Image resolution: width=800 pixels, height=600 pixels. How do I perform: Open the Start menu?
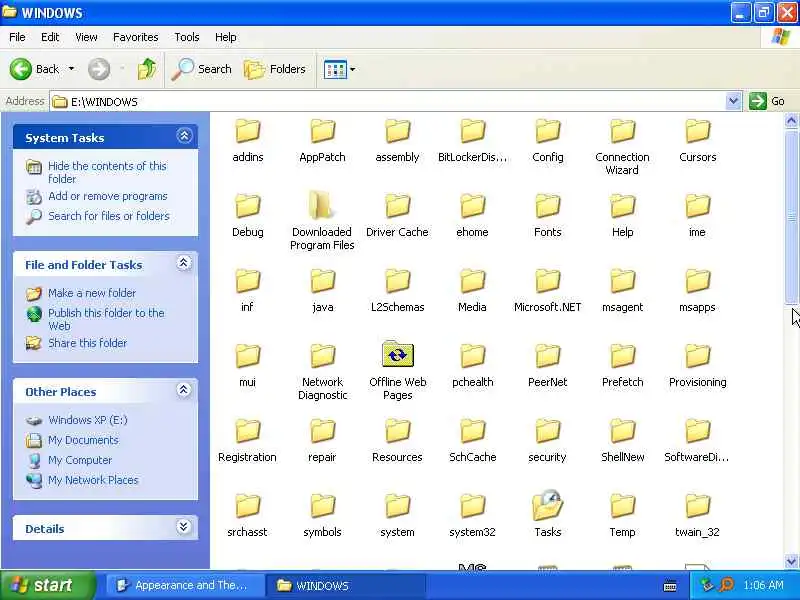47,585
